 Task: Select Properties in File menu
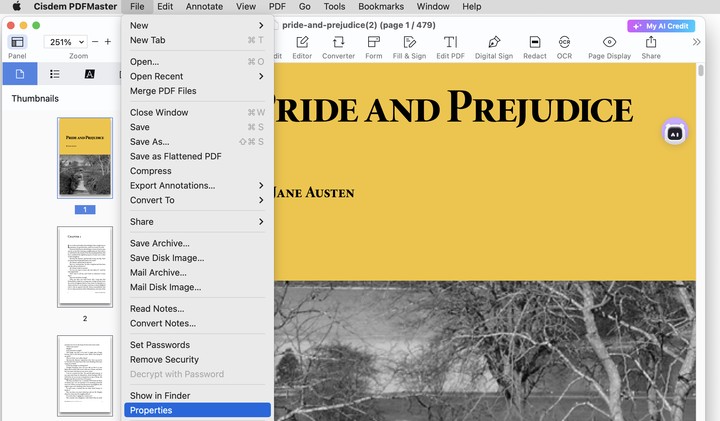point(197,410)
